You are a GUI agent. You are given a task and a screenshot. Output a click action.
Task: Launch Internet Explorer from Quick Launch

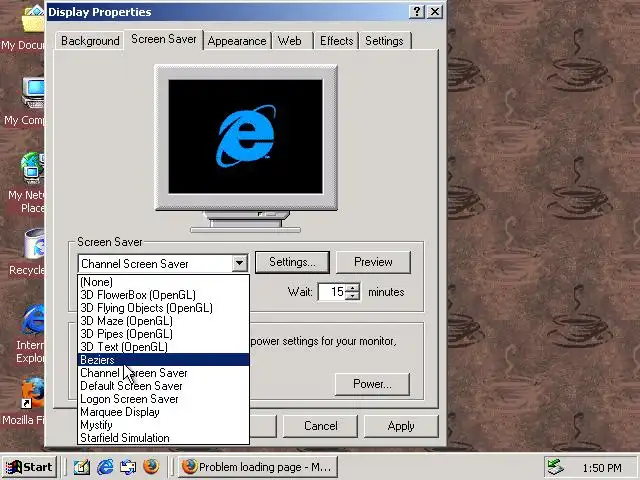[x=105, y=466]
